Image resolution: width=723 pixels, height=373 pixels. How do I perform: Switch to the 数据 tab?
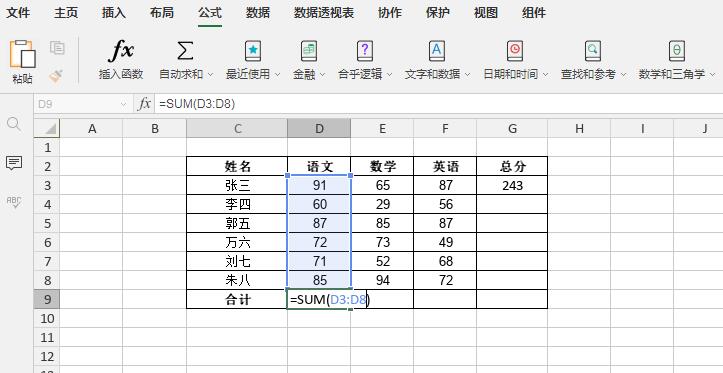pyautogui.click(x=258, y=13)
